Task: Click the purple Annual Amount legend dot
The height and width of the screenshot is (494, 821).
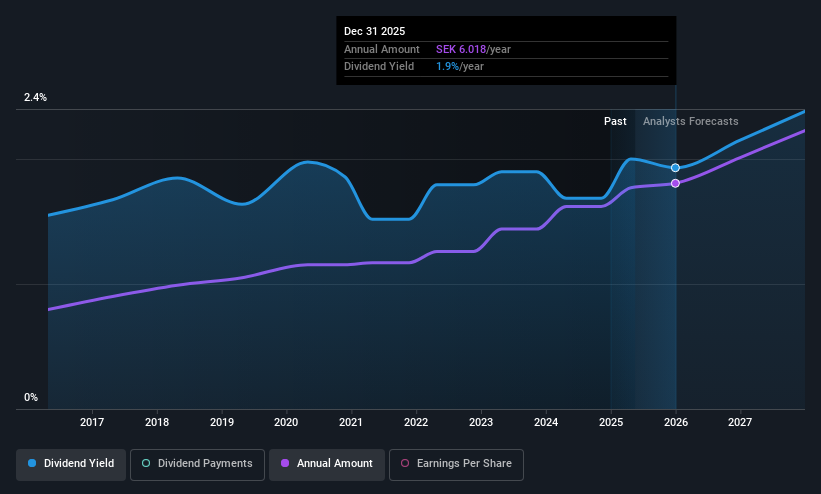Action: click(285, 463)
